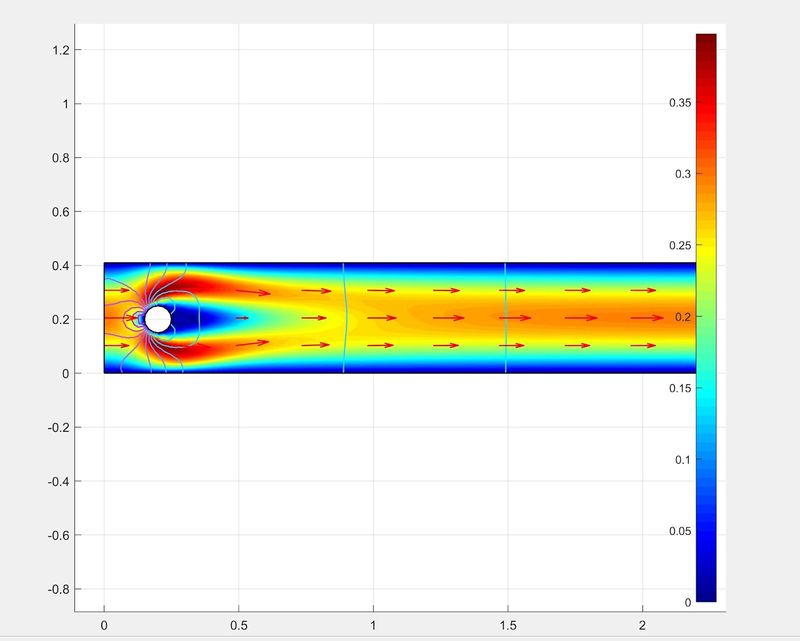The width and height of the screenshot is (800, 641).
Task: Click the colorbar label 0.3
Action: [683, 174]
